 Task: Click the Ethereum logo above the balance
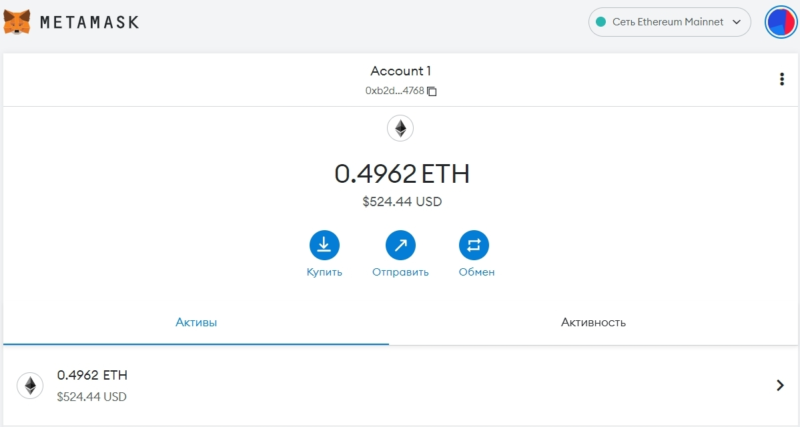point(401,128)
